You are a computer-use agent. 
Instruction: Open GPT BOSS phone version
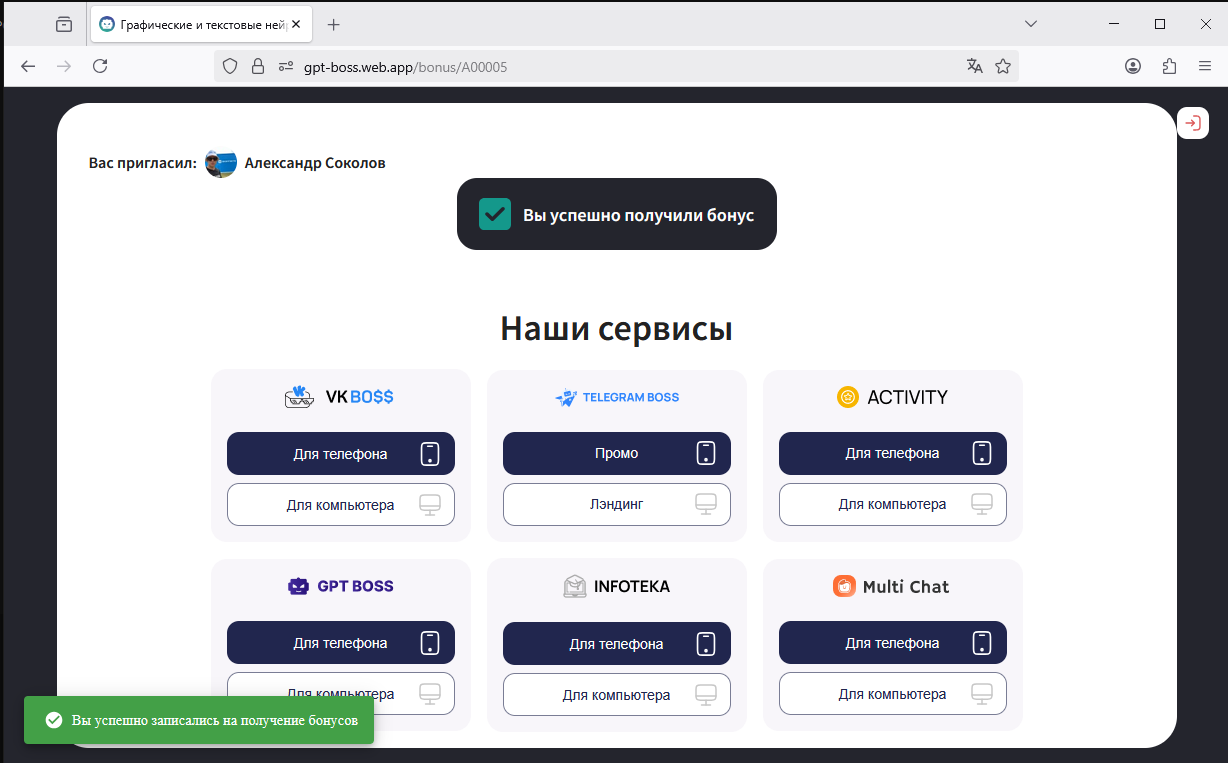pos(341,643)
